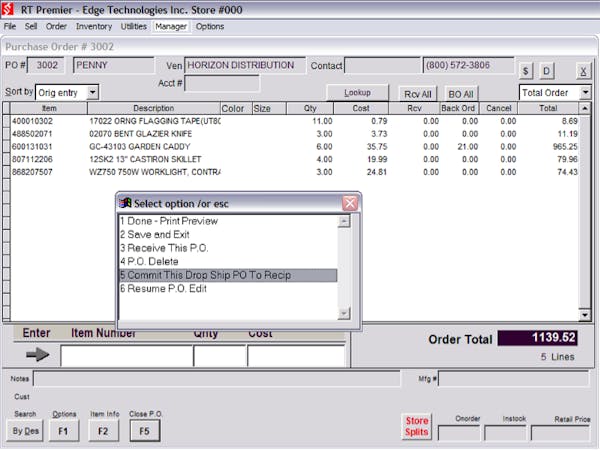The width and height of the screenshot is (600, 450).
Task: Click the F5 Close P.O. button
Action: 145,431
